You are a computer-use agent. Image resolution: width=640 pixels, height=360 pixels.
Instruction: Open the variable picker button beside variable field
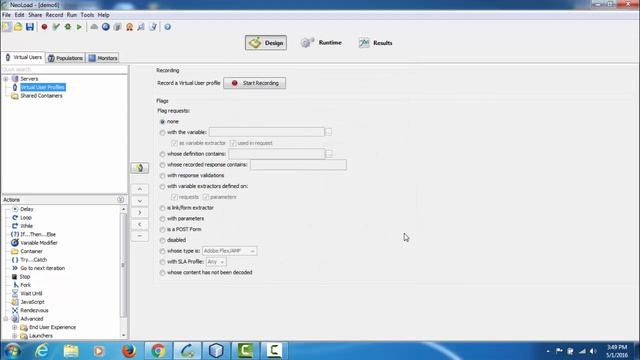[329, 132]
